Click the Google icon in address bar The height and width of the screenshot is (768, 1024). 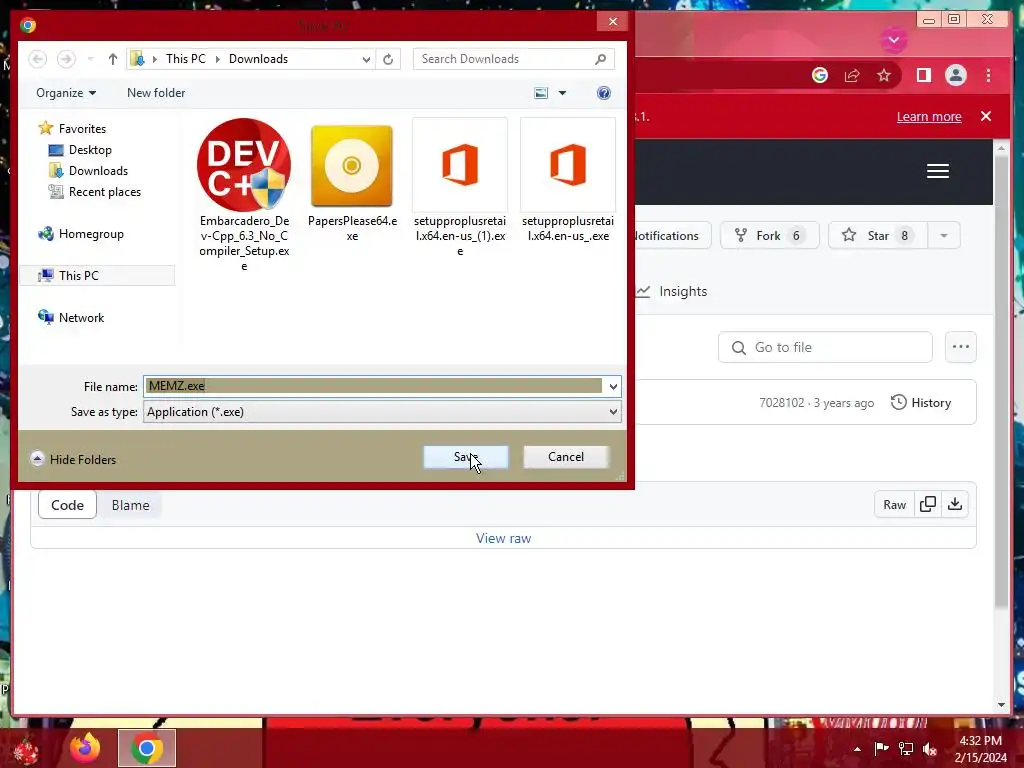820,75
